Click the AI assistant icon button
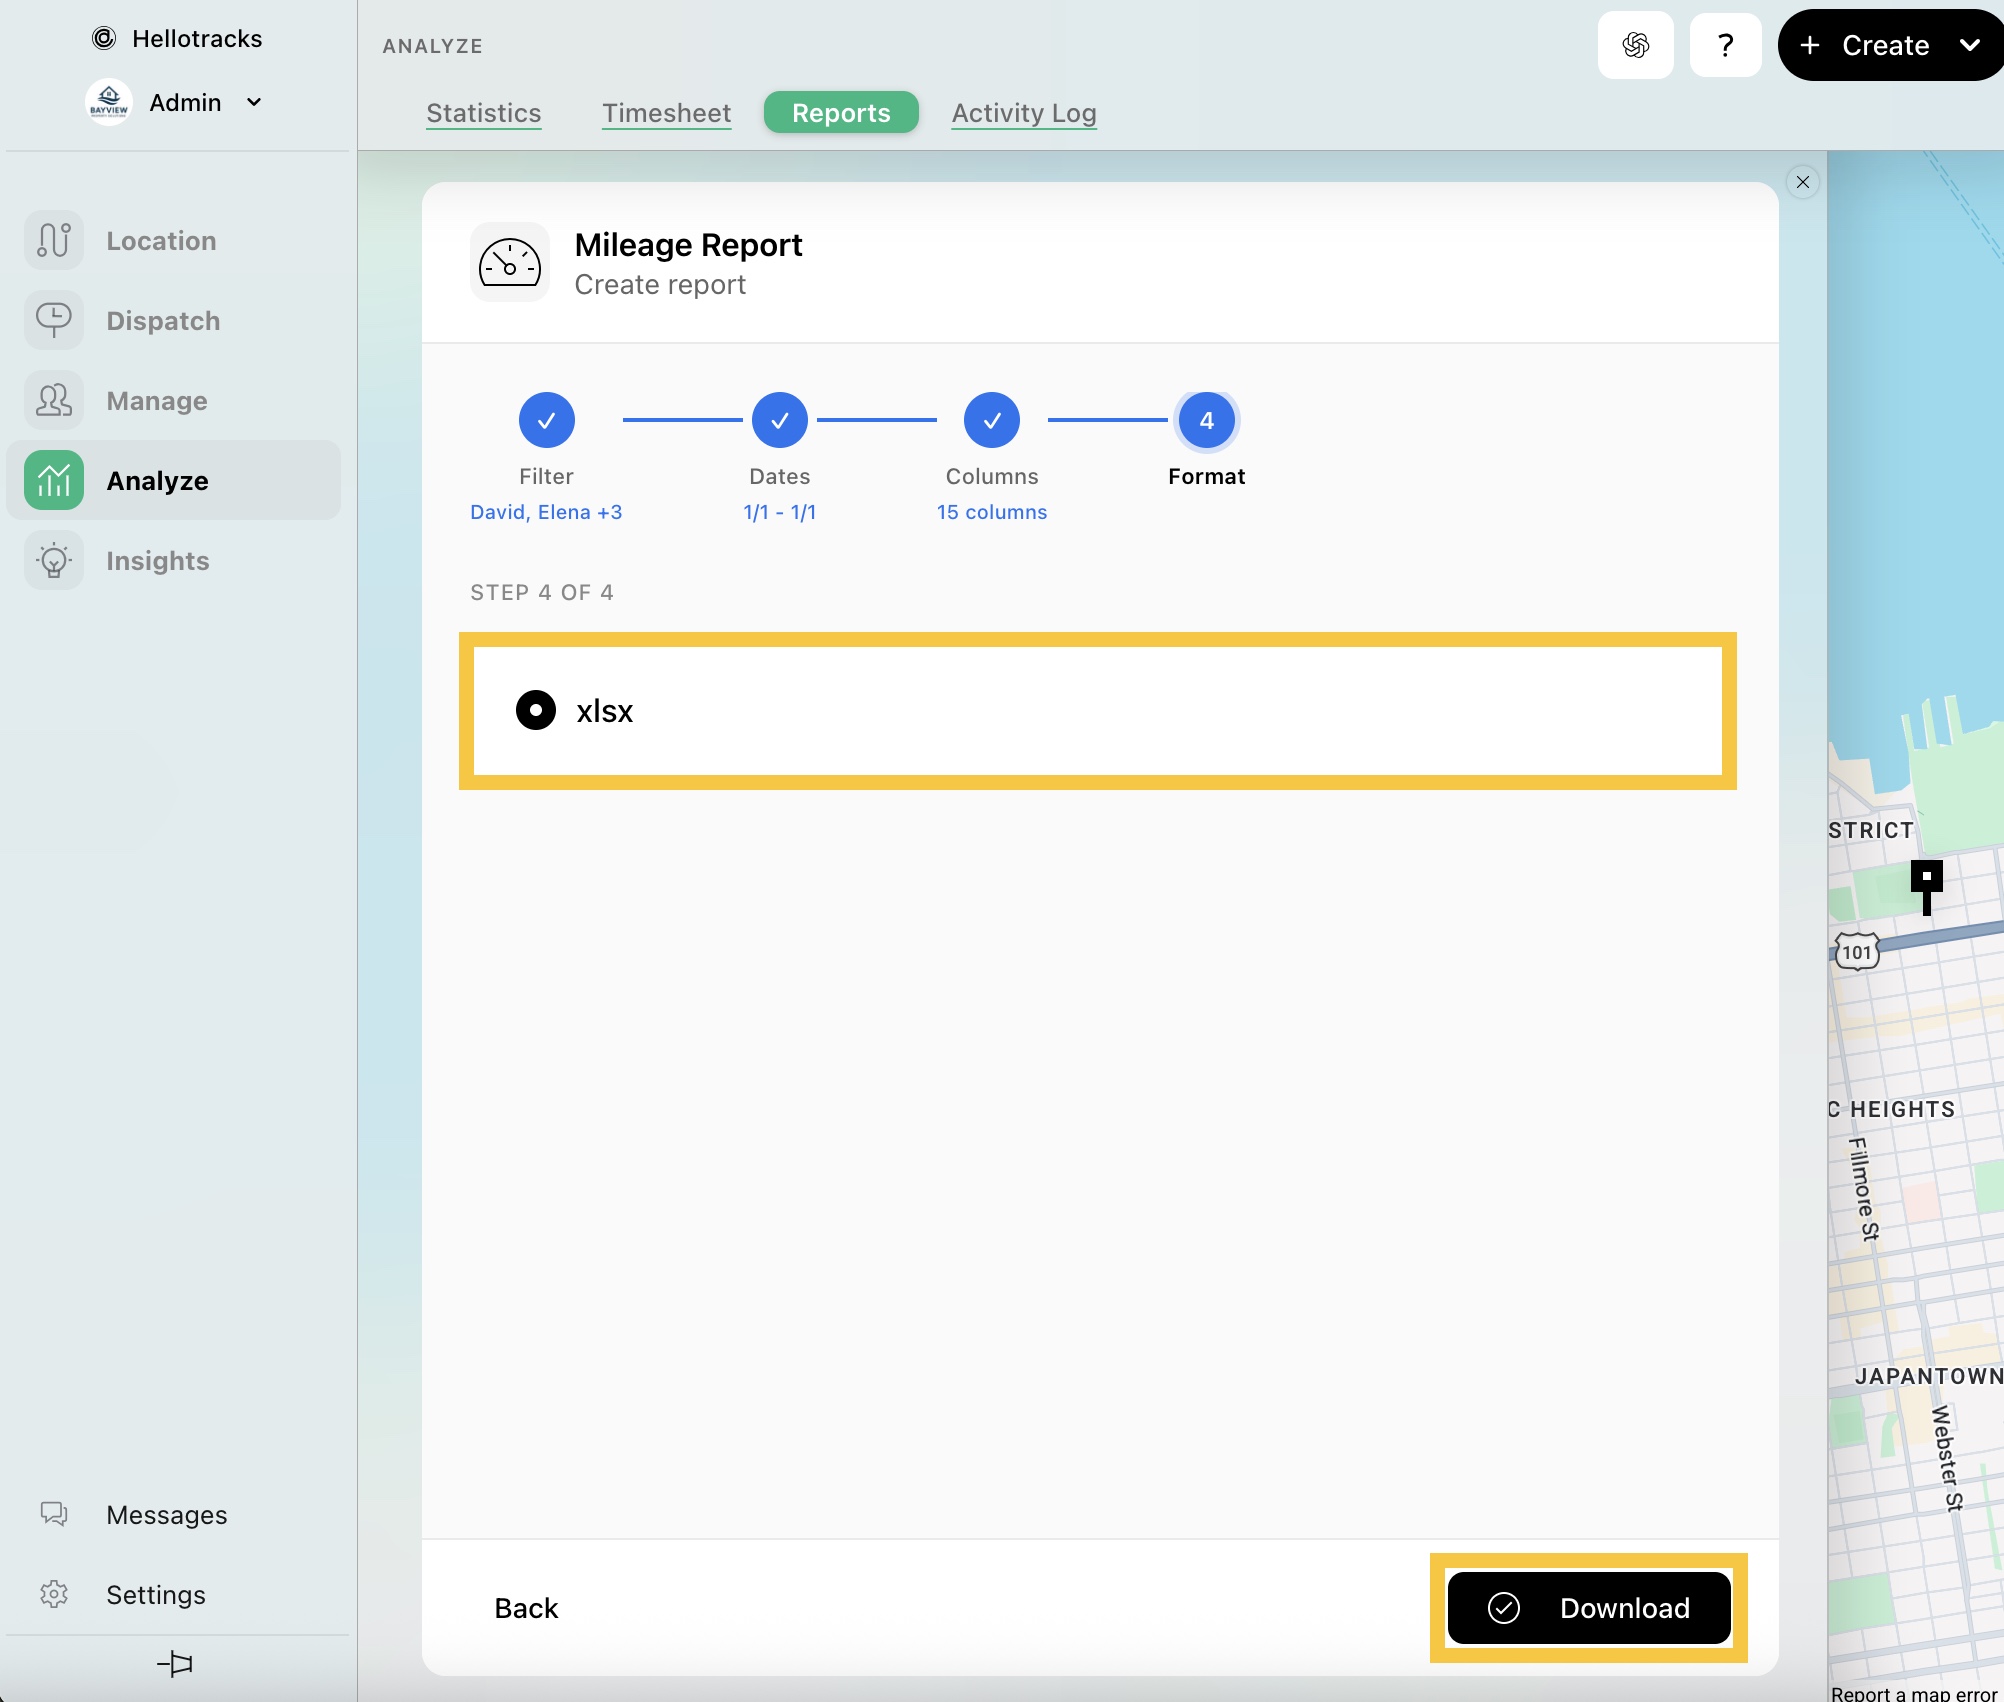Screen dimensions: 2004x1702 click(x=1635, y=45)
